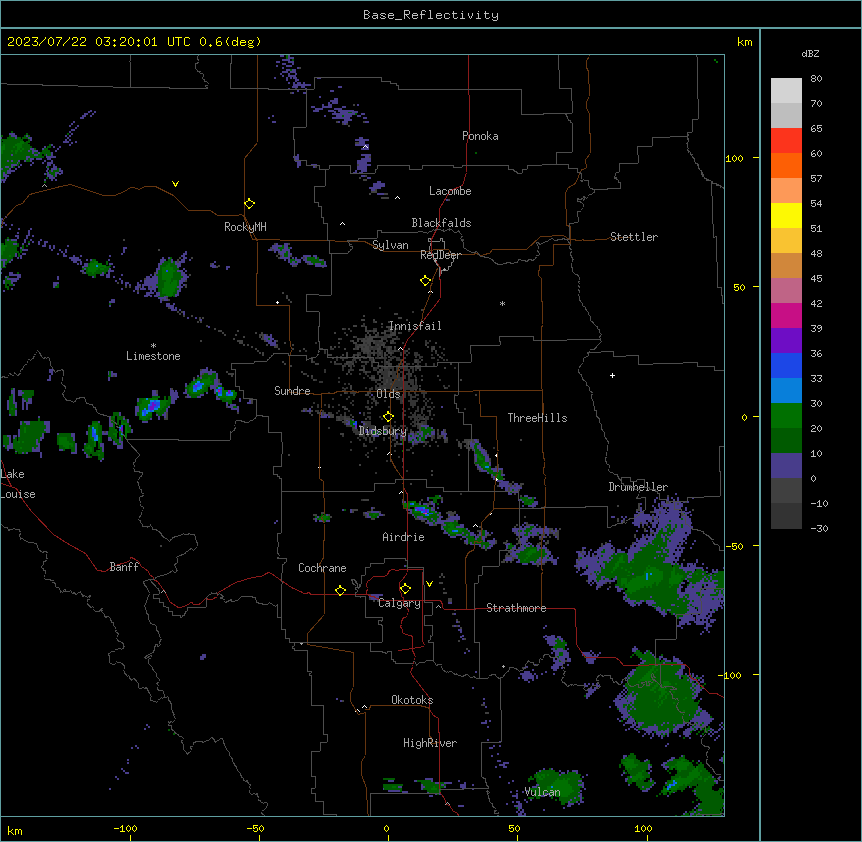Select the Ponoka city label
This screenshot has width=862, height=842.
[480, 136]
